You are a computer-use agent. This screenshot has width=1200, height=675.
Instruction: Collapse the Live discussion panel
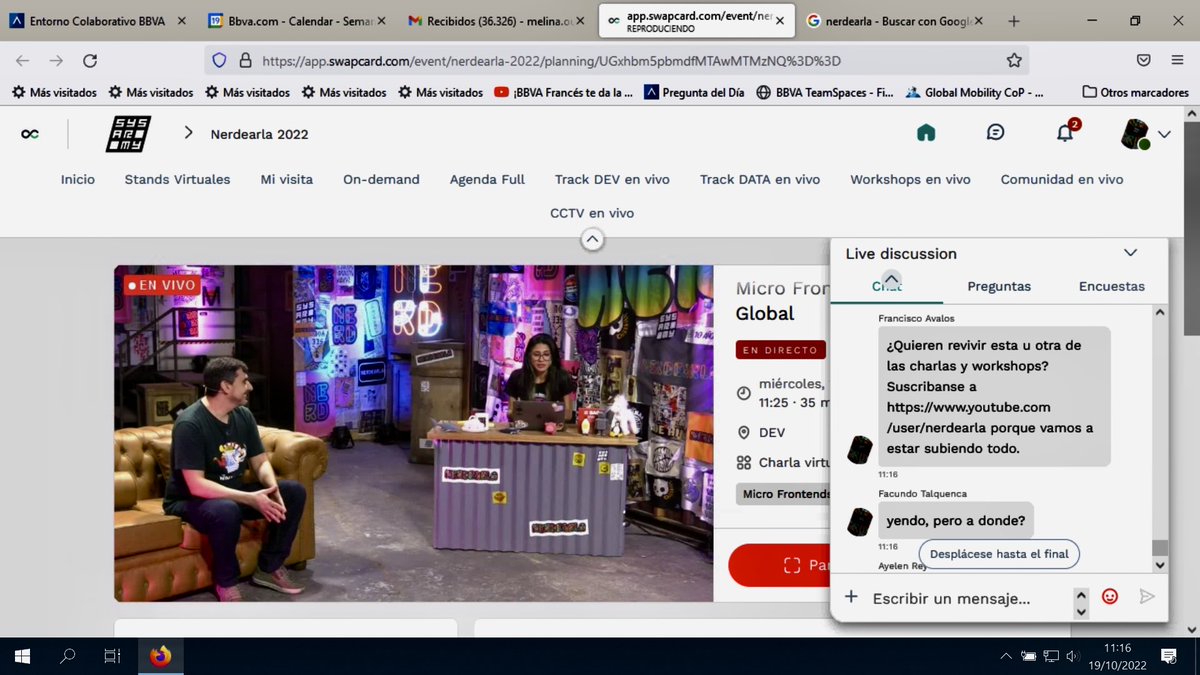[1130, 253]
